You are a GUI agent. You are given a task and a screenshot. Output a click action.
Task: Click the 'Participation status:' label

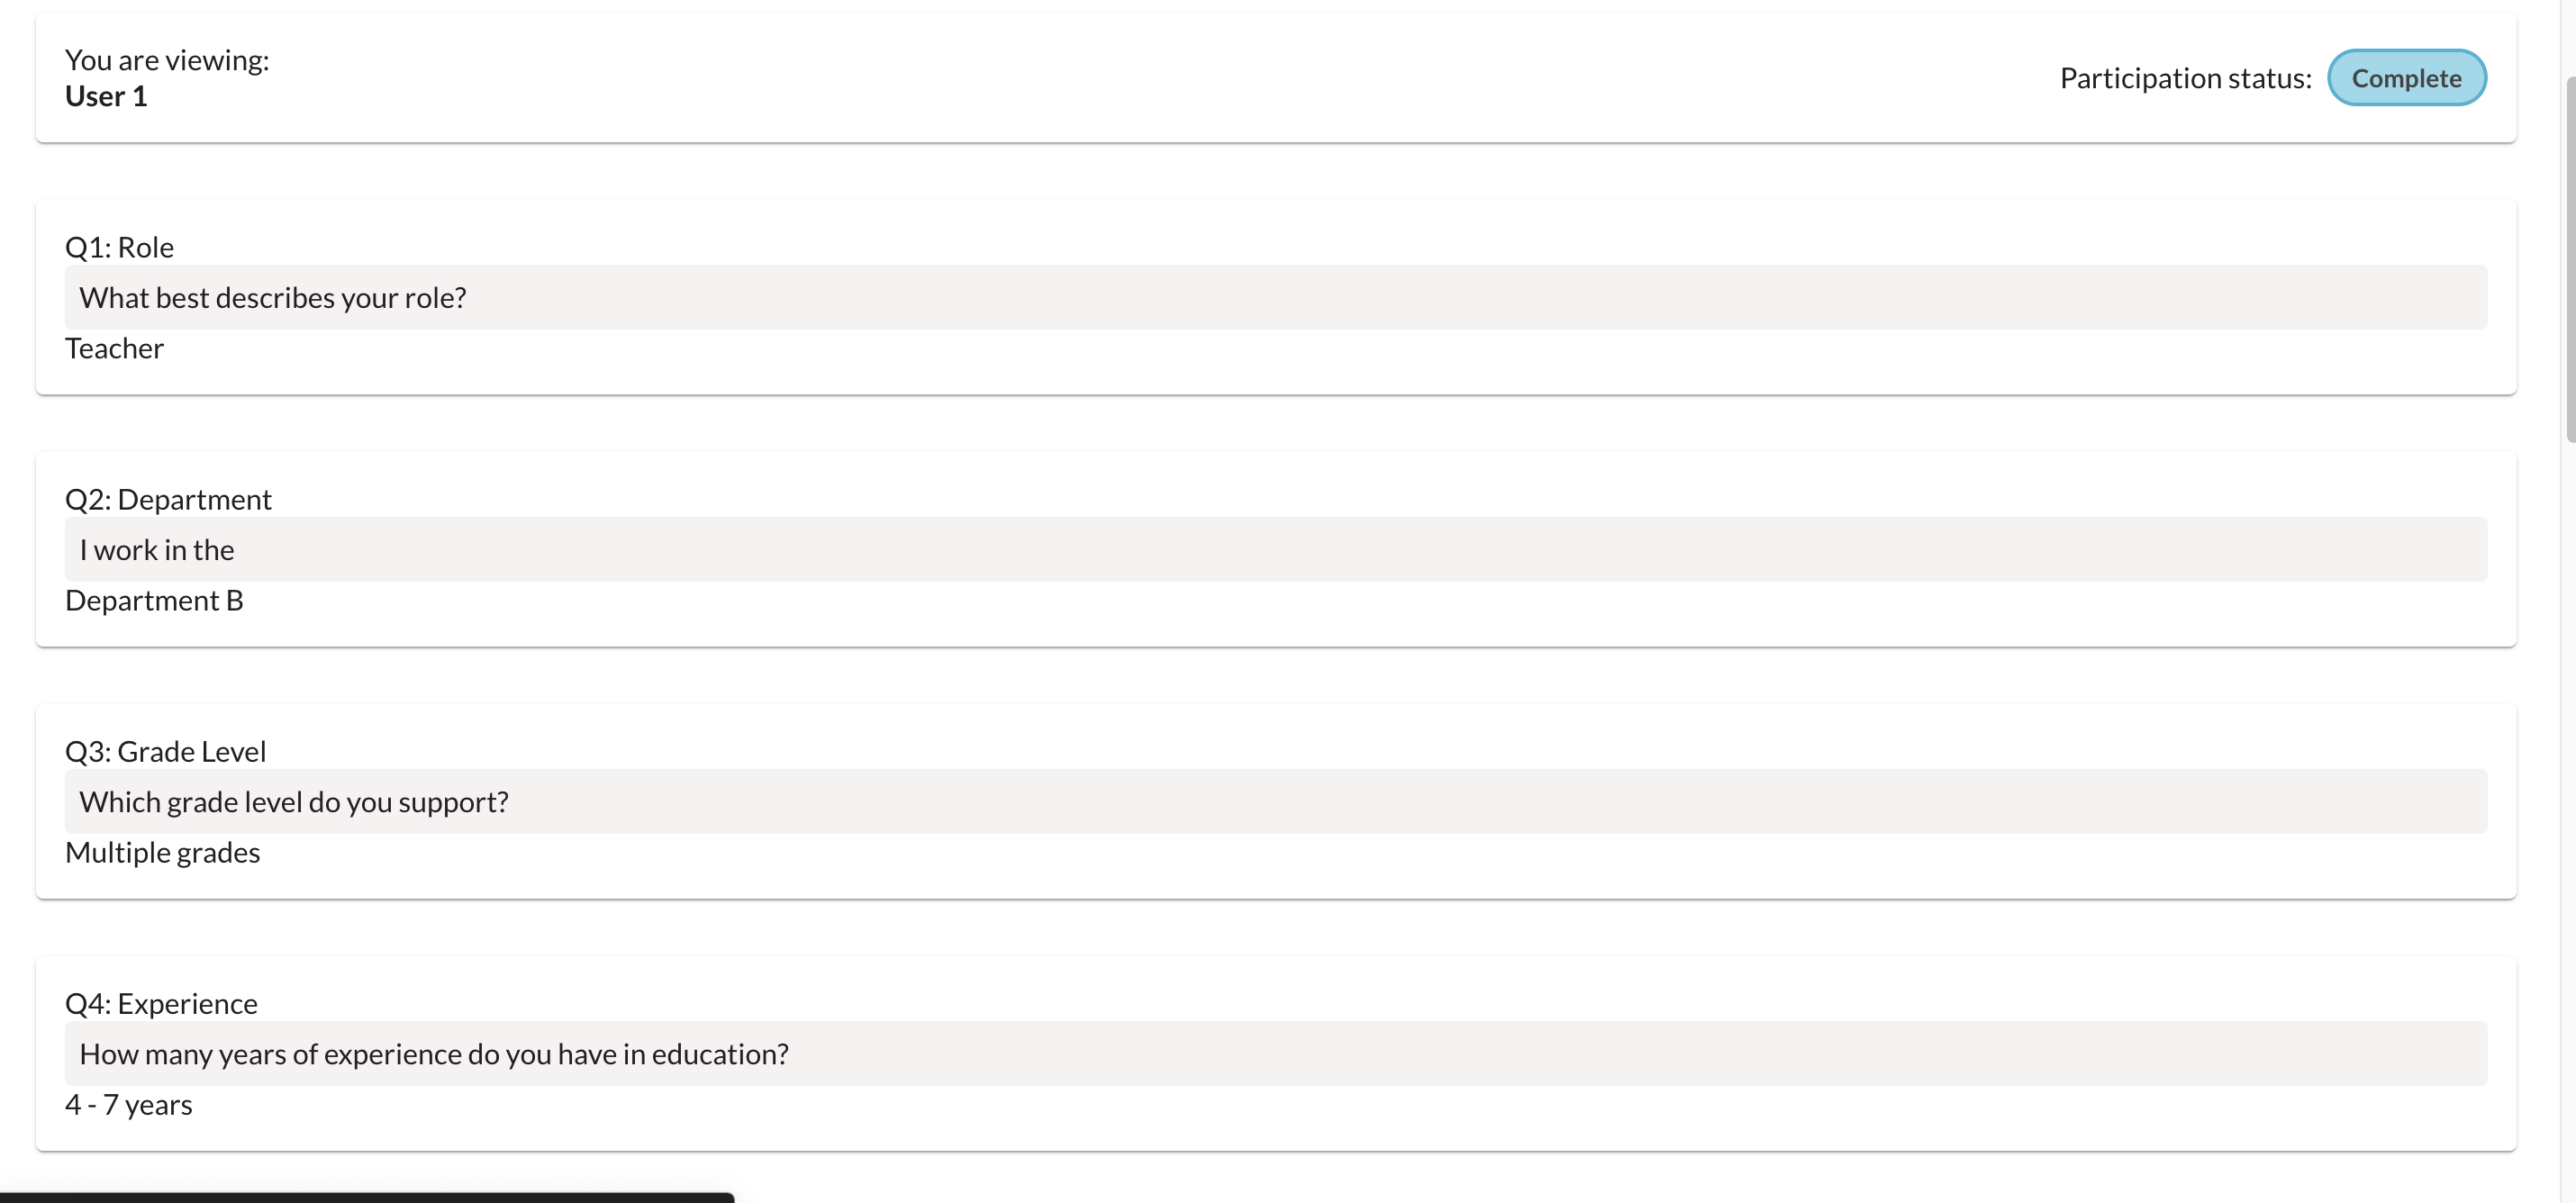pyautogui.click(x=2185, y=78)
